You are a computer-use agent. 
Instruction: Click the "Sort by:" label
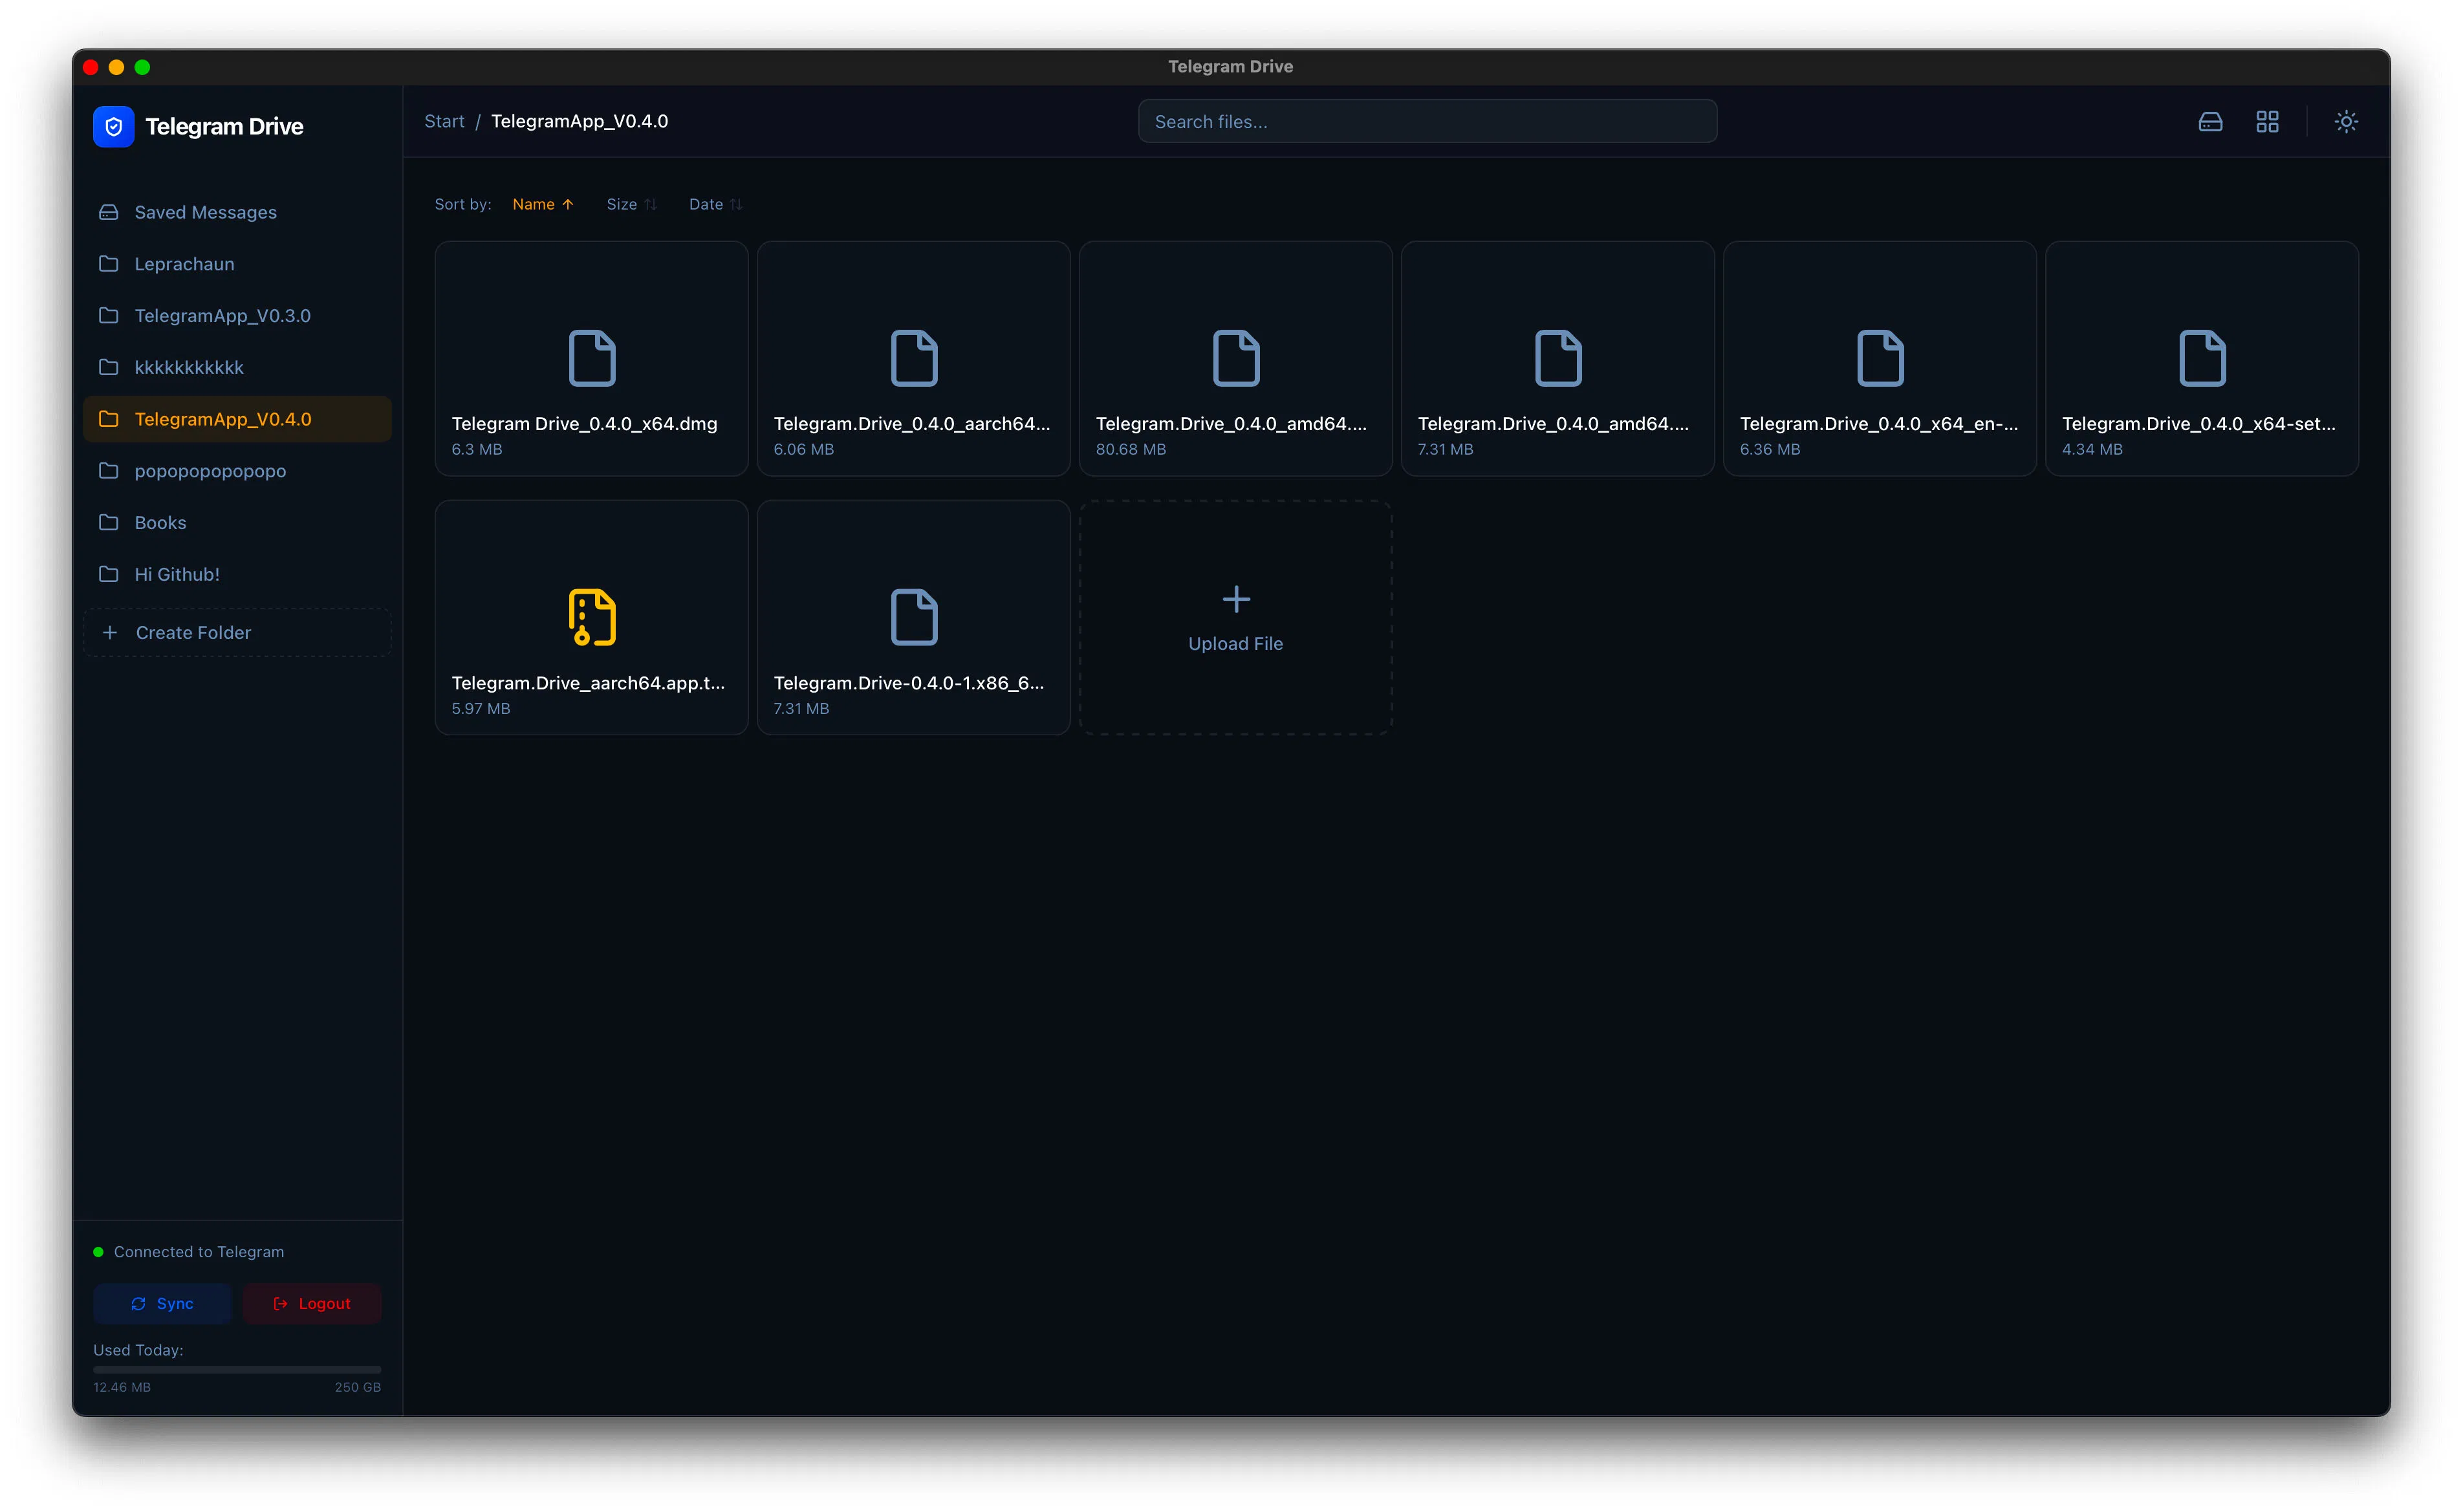pyautogui.click(x=463, y=204)
